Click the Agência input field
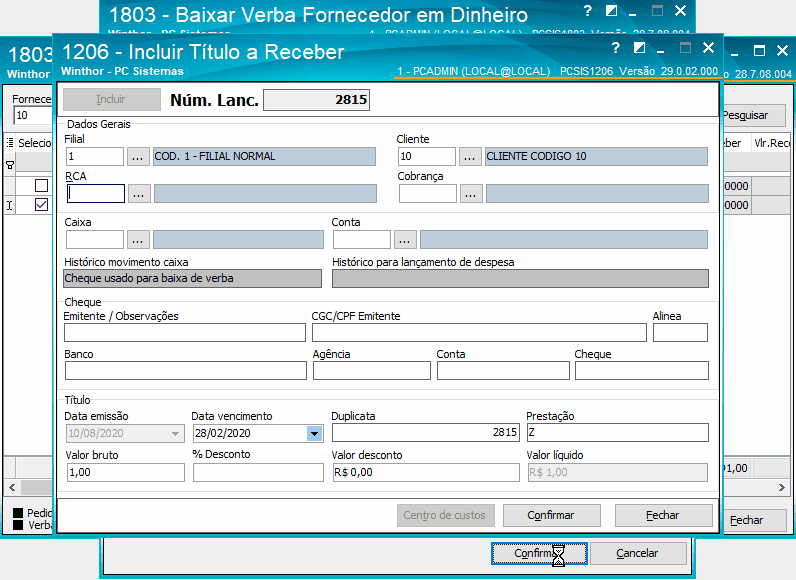Image resolution: width=796 pixels, height=580 pixels. (x=372, y=370)
